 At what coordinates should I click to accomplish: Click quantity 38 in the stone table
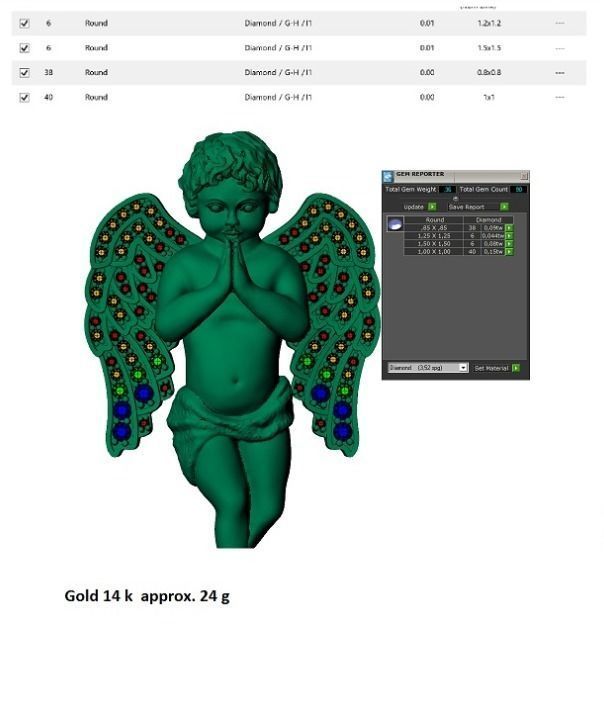[48, 73]
